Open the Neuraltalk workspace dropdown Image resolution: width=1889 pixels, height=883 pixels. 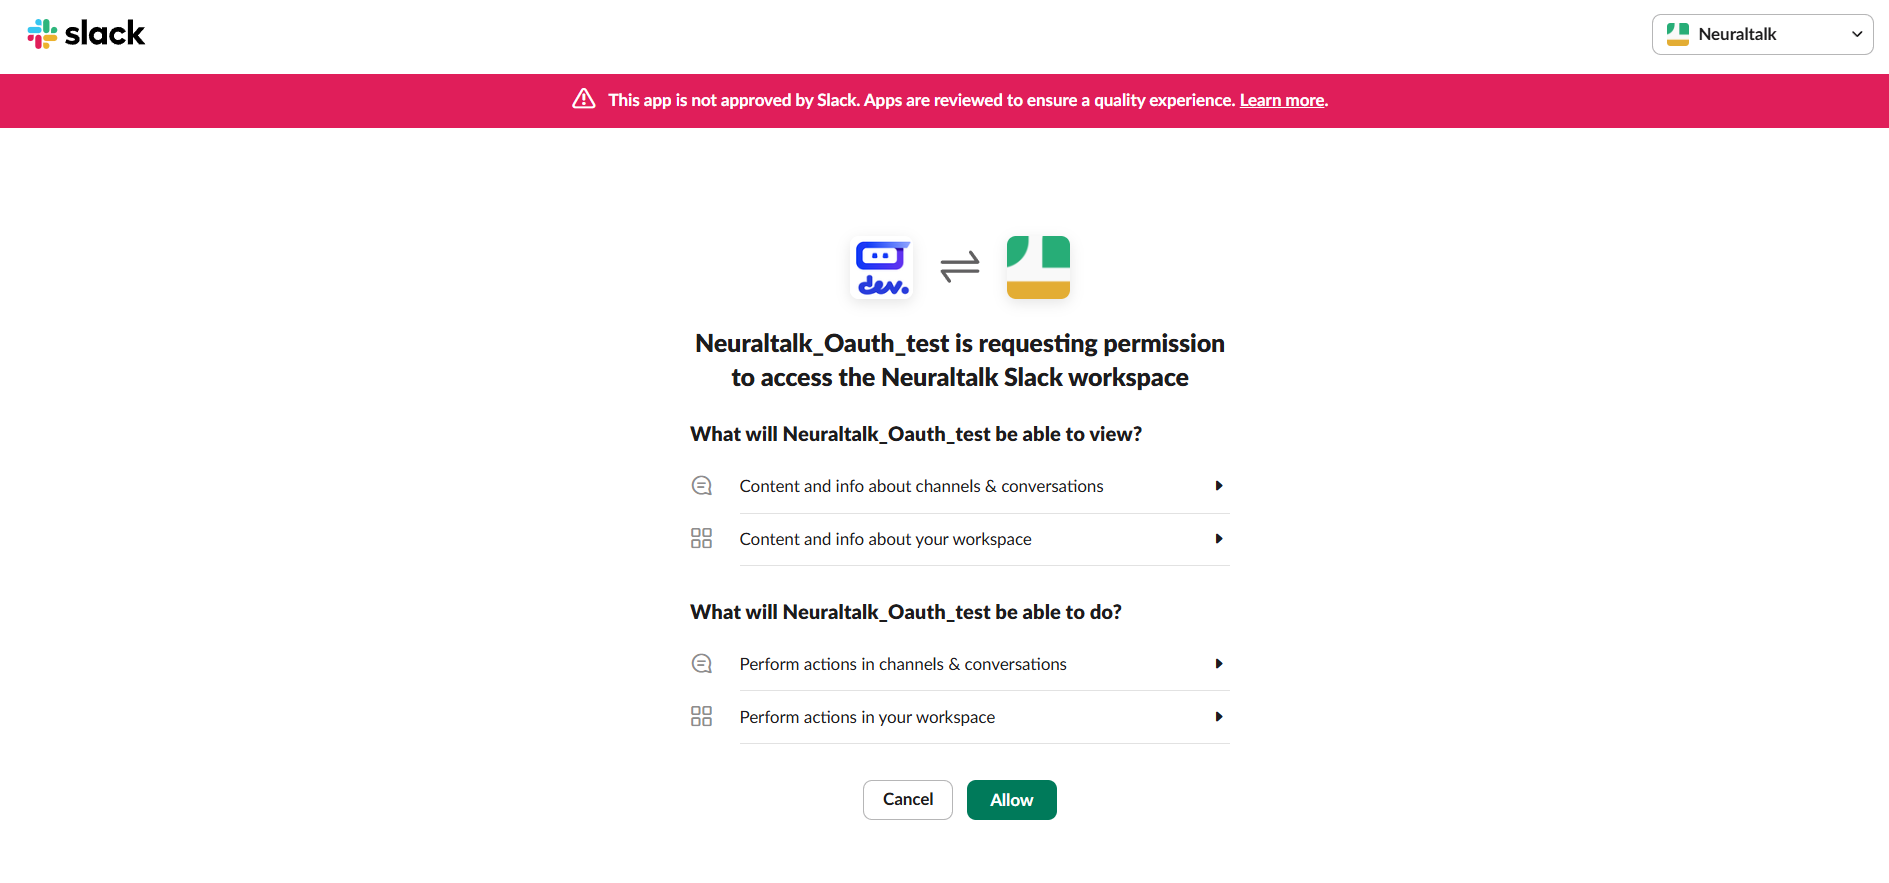1762,33
